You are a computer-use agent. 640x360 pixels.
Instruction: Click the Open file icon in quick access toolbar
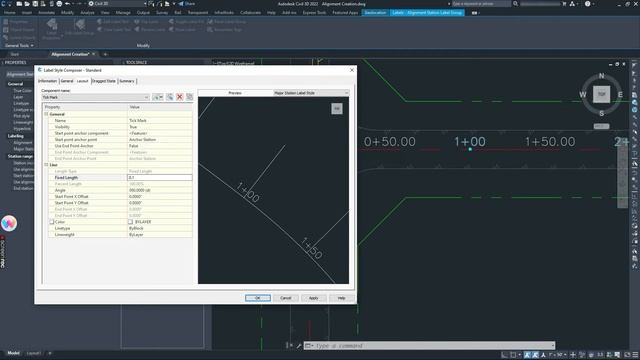tap(27, 4)
